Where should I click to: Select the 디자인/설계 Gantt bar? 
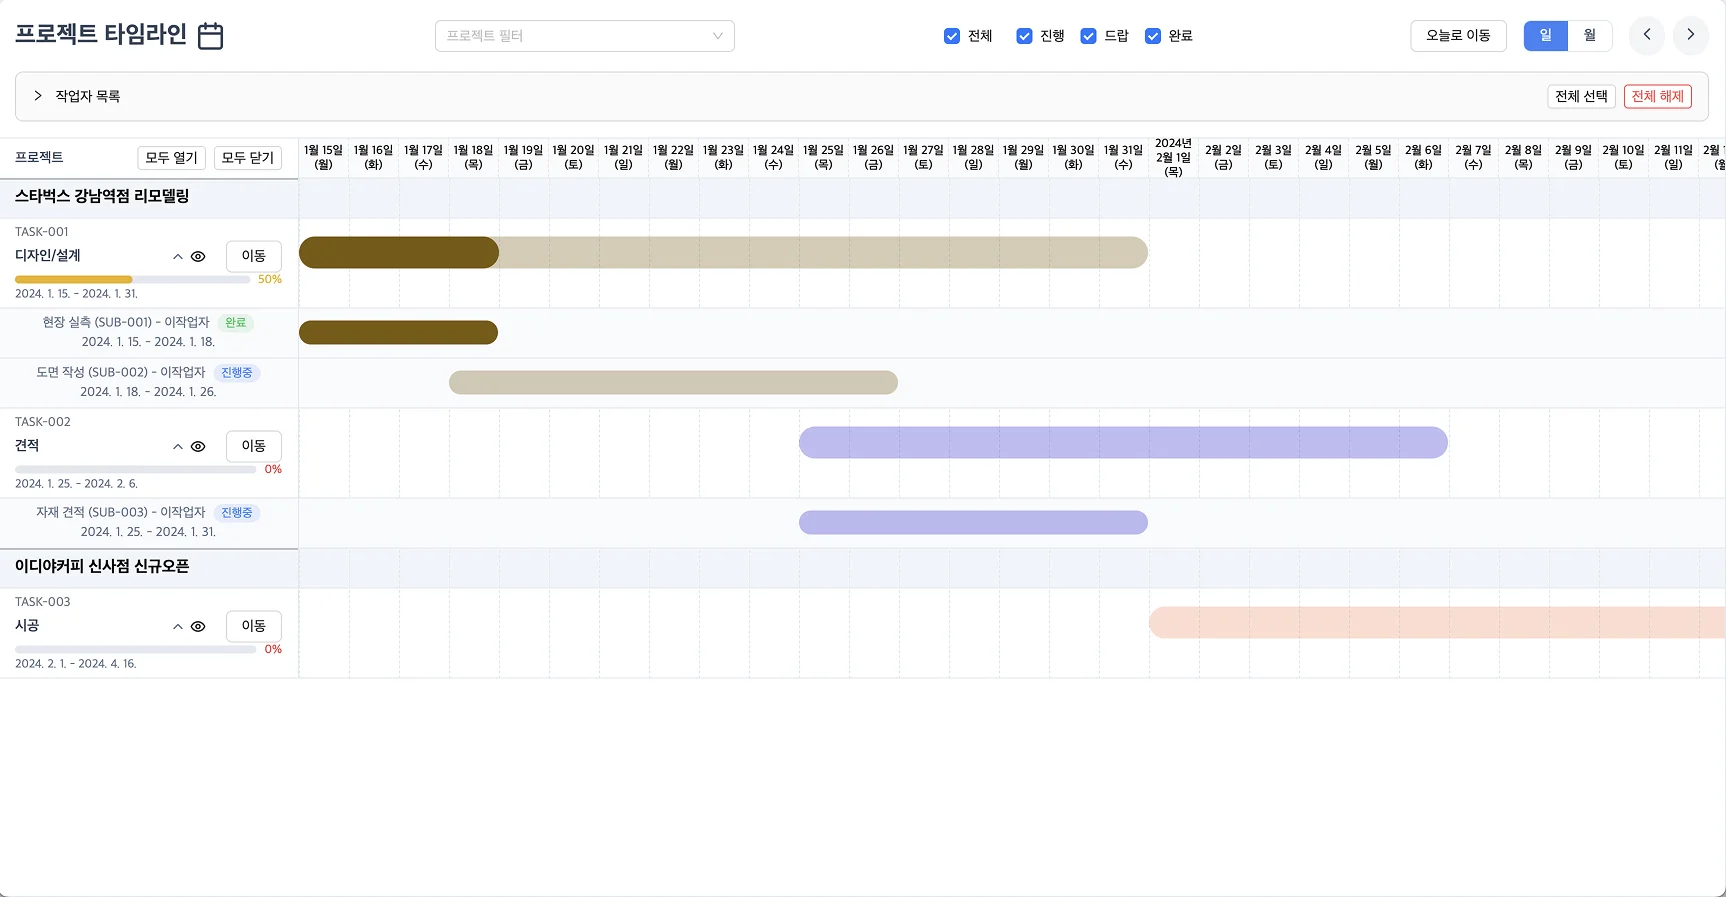click(723, 253)
